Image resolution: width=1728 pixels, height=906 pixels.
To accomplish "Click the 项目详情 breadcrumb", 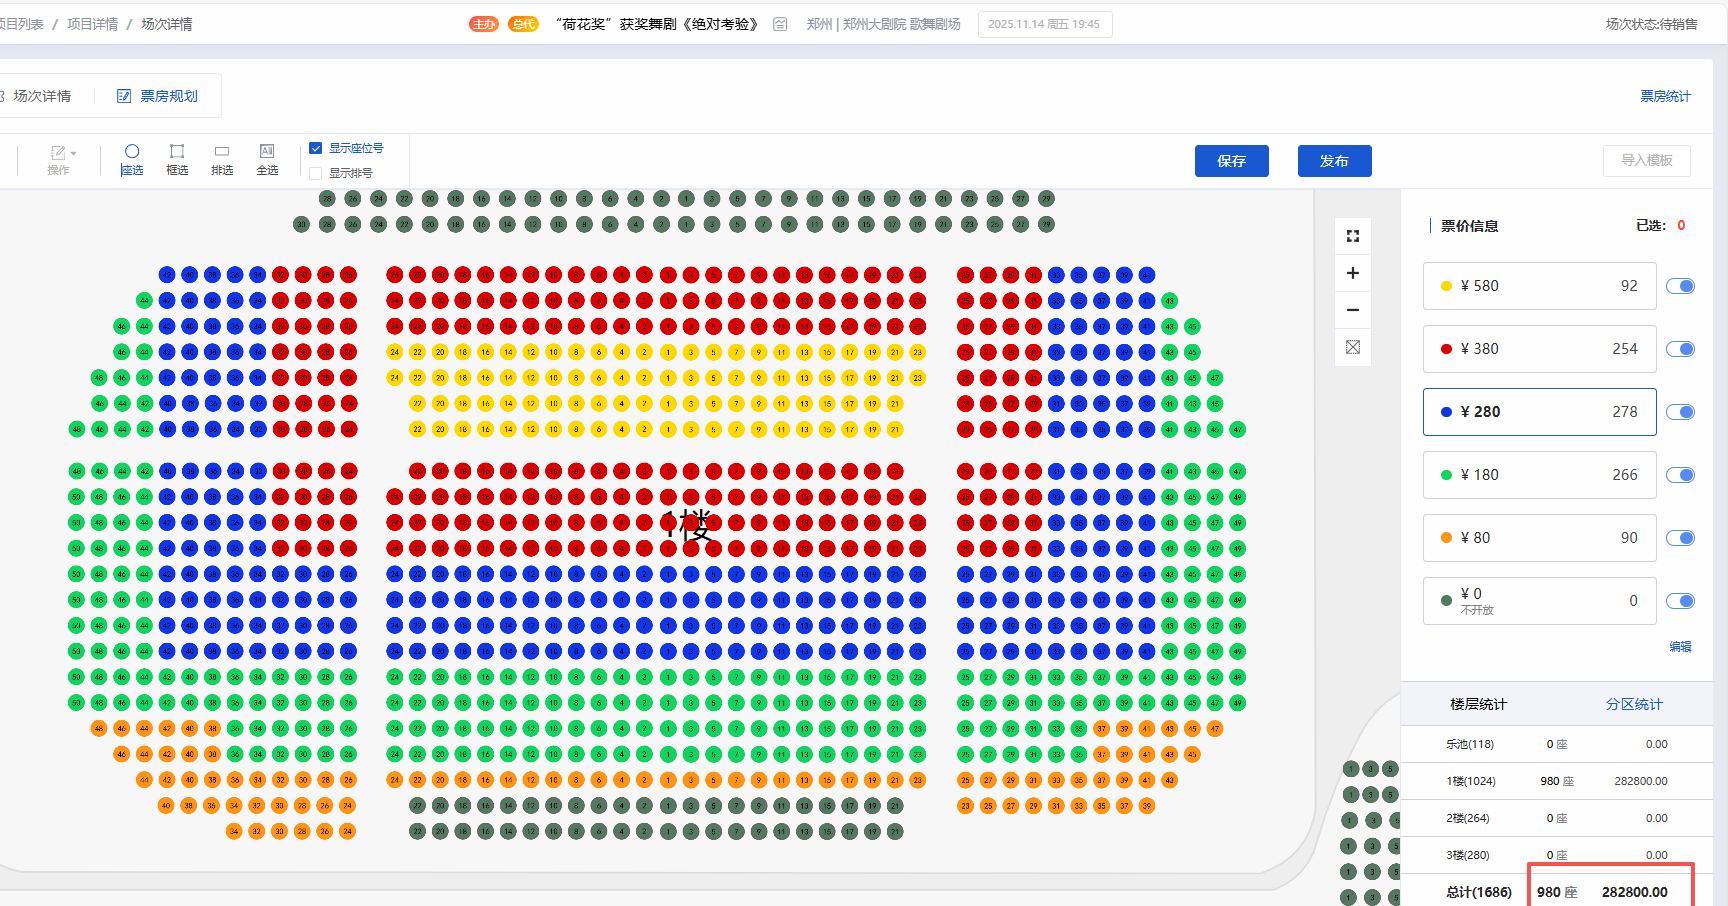I will (x=93, y=24).
